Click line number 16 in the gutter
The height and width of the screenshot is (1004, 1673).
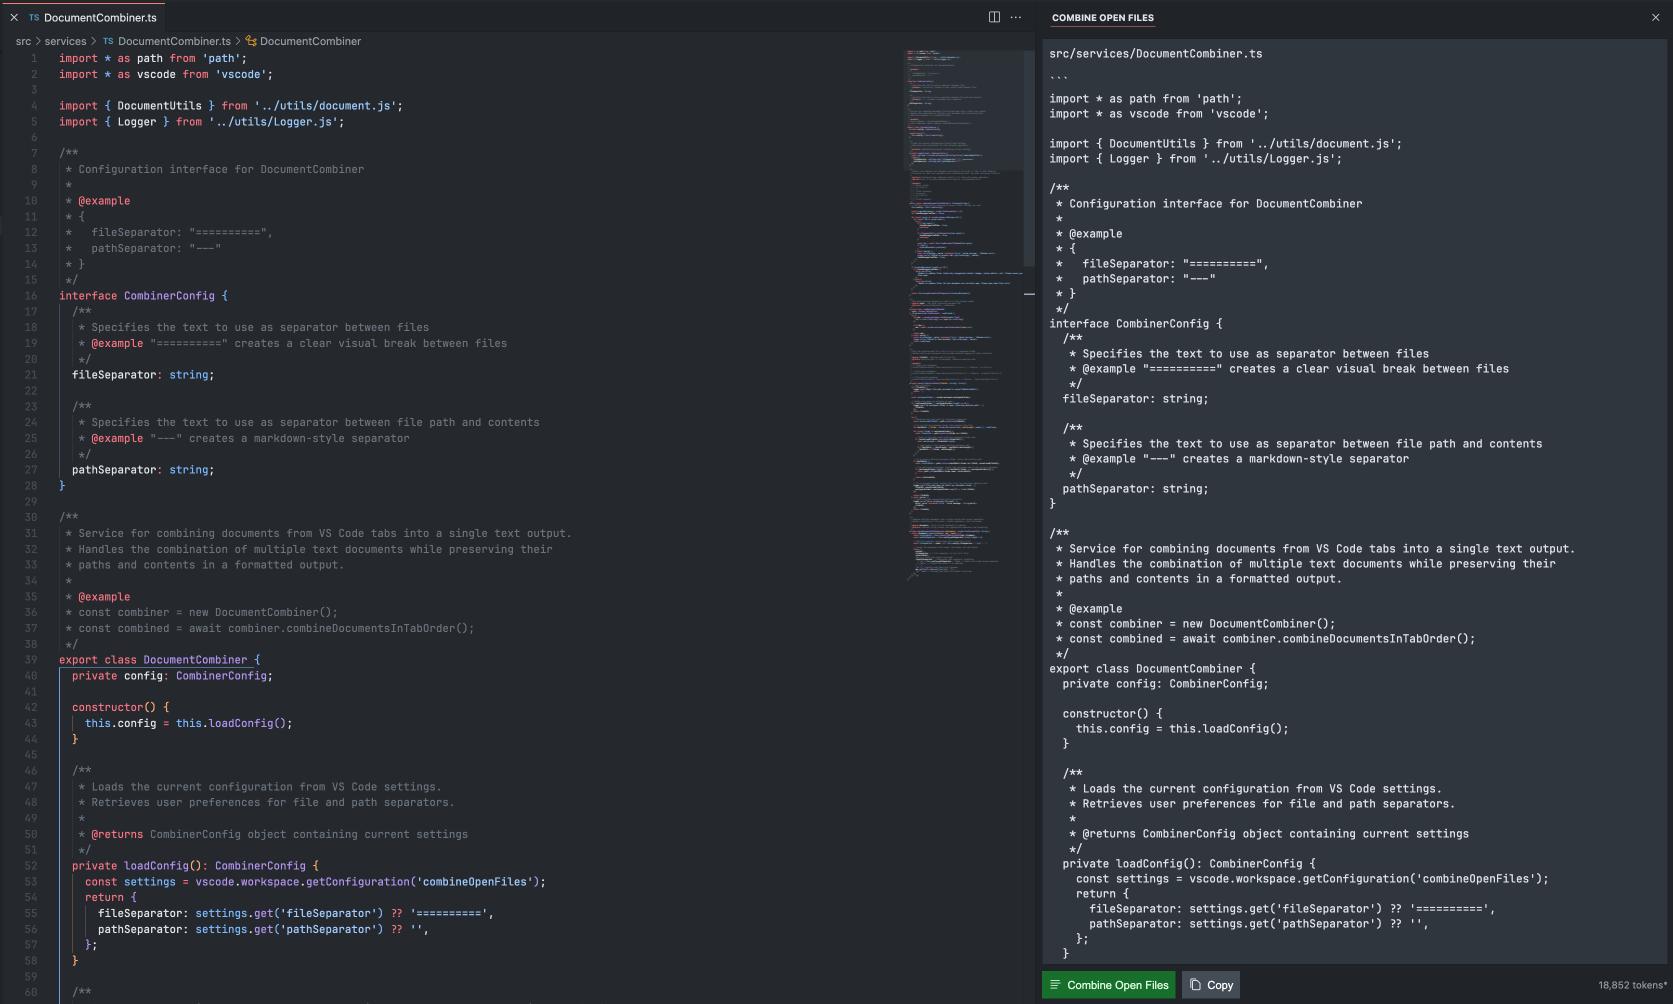[31, 296]
